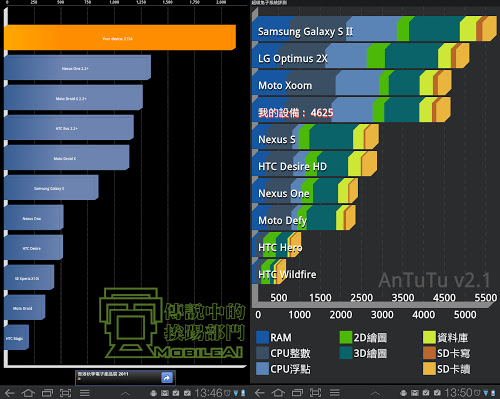
Task: Tap the SD卡讀 yellow-orange legend swatch
Action: click(x=429, y=369)
